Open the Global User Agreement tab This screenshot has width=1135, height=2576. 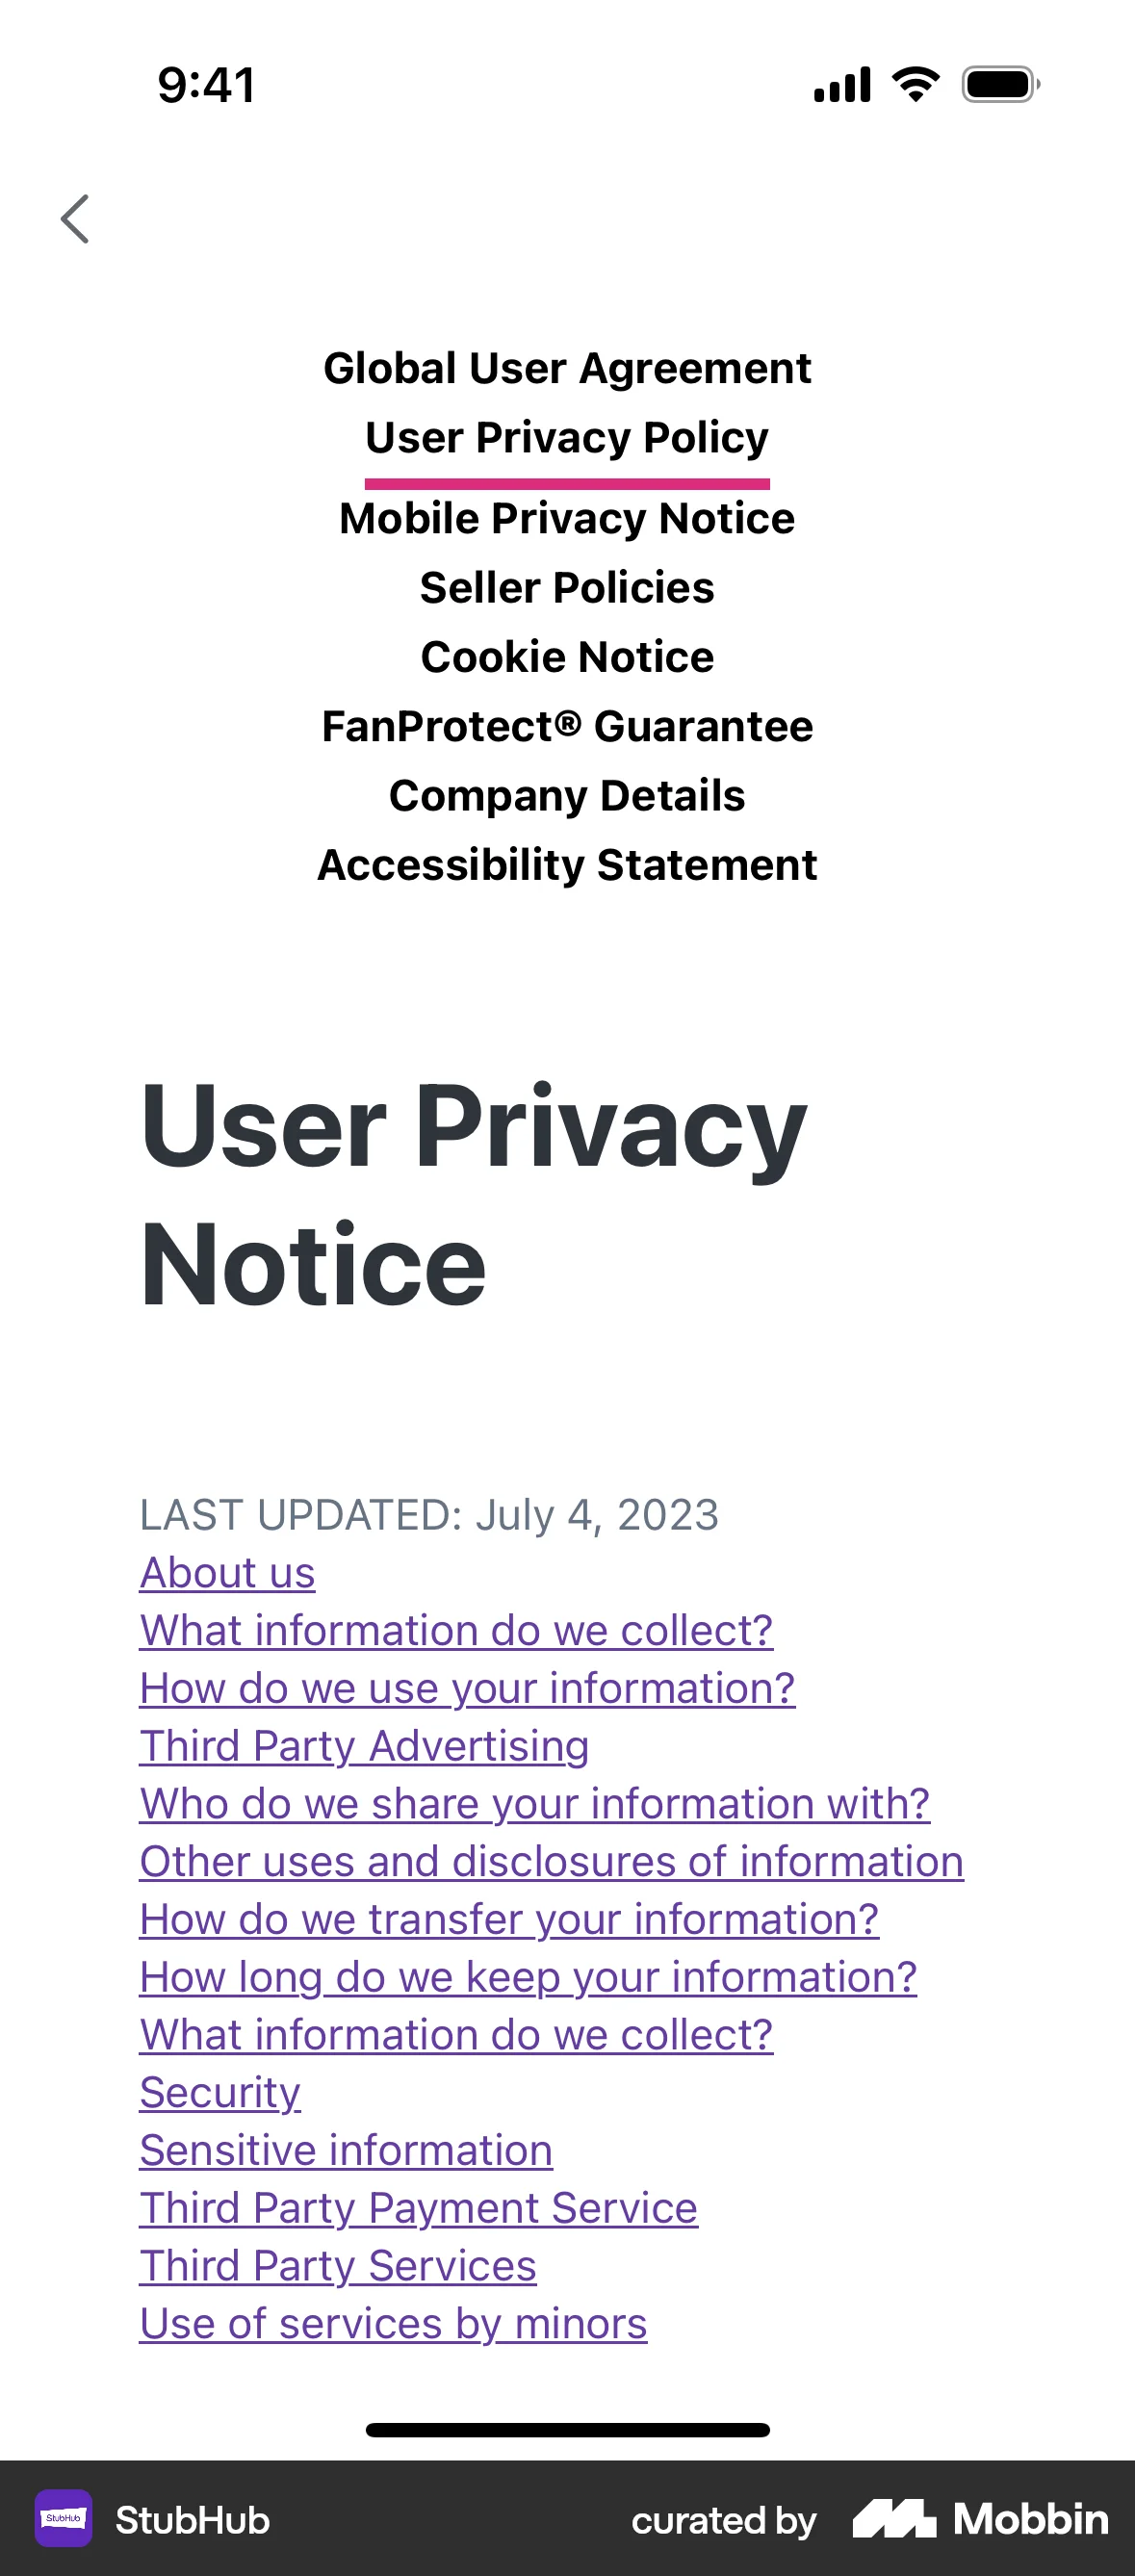(x=567, y=368)
